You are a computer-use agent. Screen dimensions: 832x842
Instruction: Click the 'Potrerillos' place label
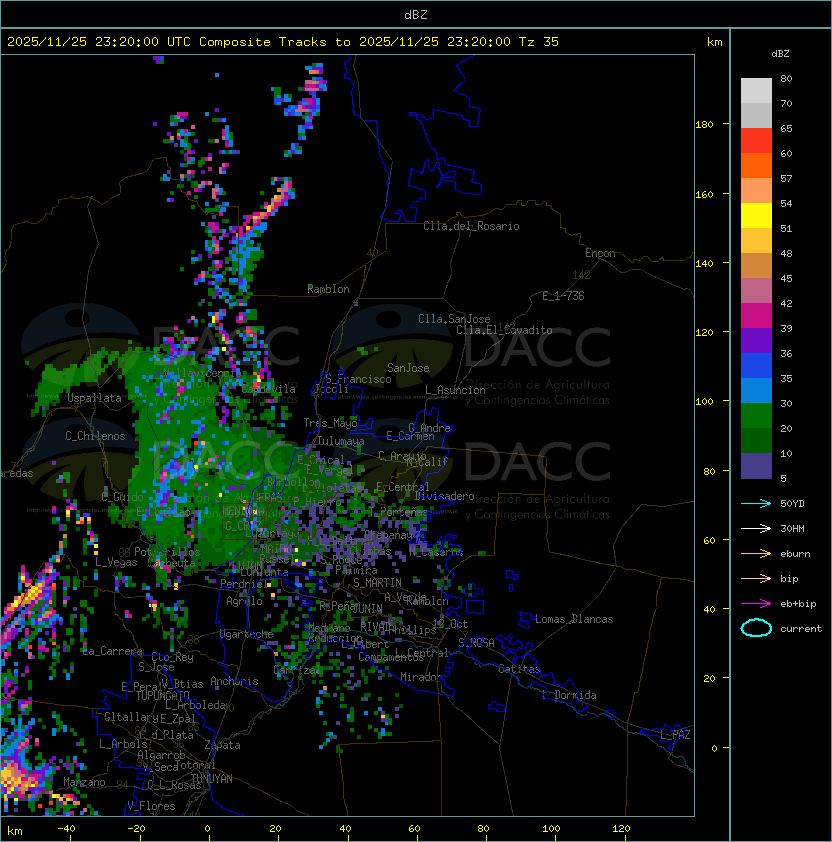(167, 552)
